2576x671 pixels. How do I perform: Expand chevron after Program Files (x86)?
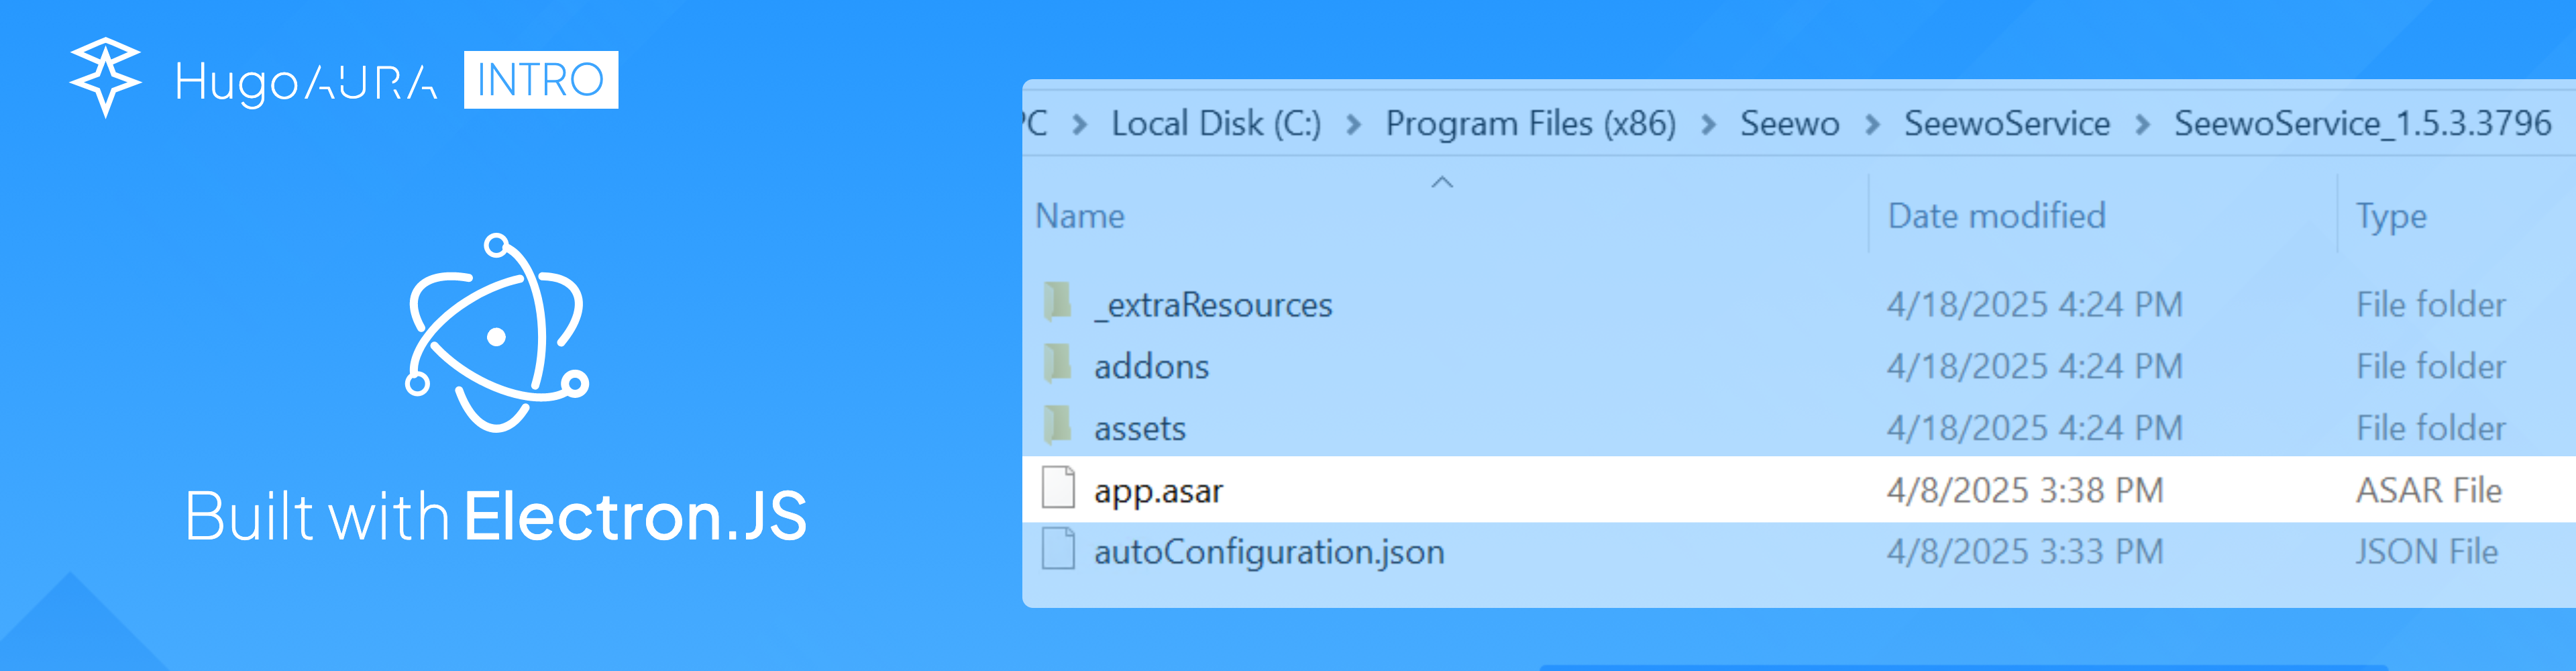pos(1708,125)
